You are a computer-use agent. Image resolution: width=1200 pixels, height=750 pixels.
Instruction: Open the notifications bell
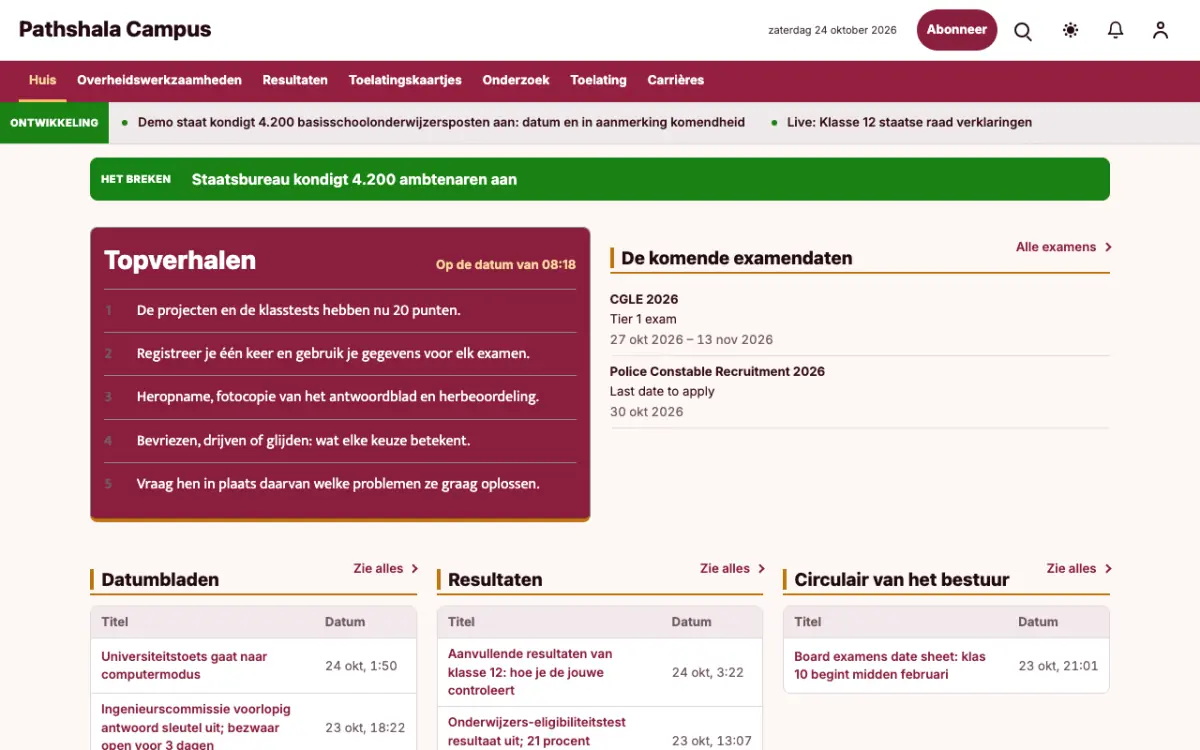[x=1115, y=30]
